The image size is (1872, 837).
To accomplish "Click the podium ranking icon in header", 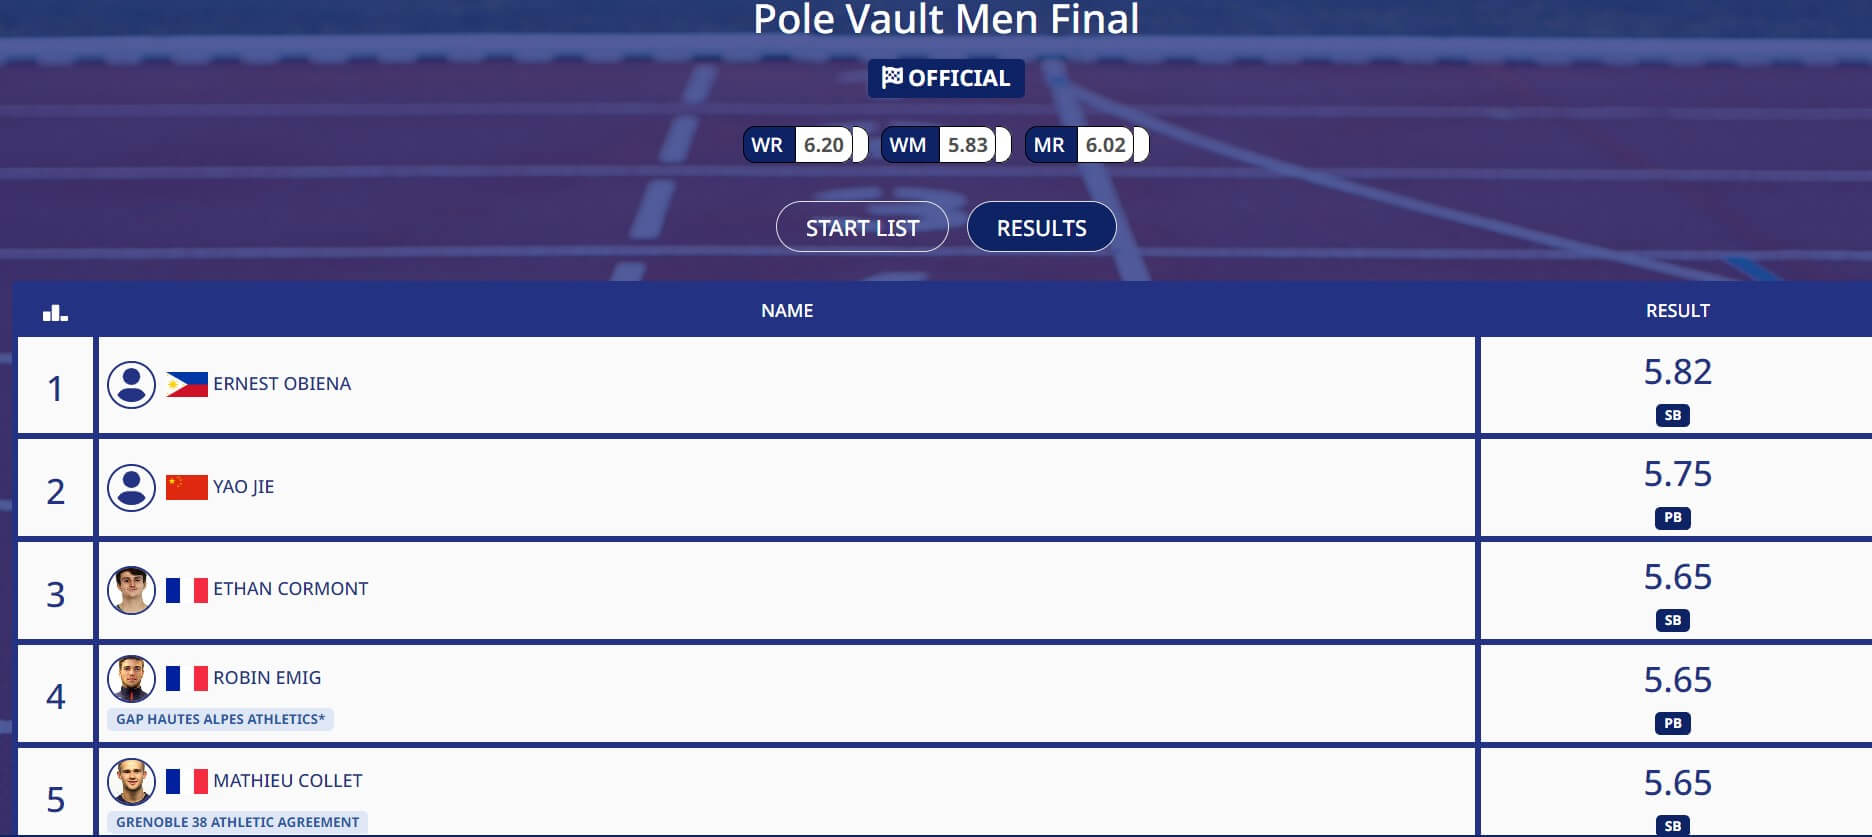I will pos(55,313).
